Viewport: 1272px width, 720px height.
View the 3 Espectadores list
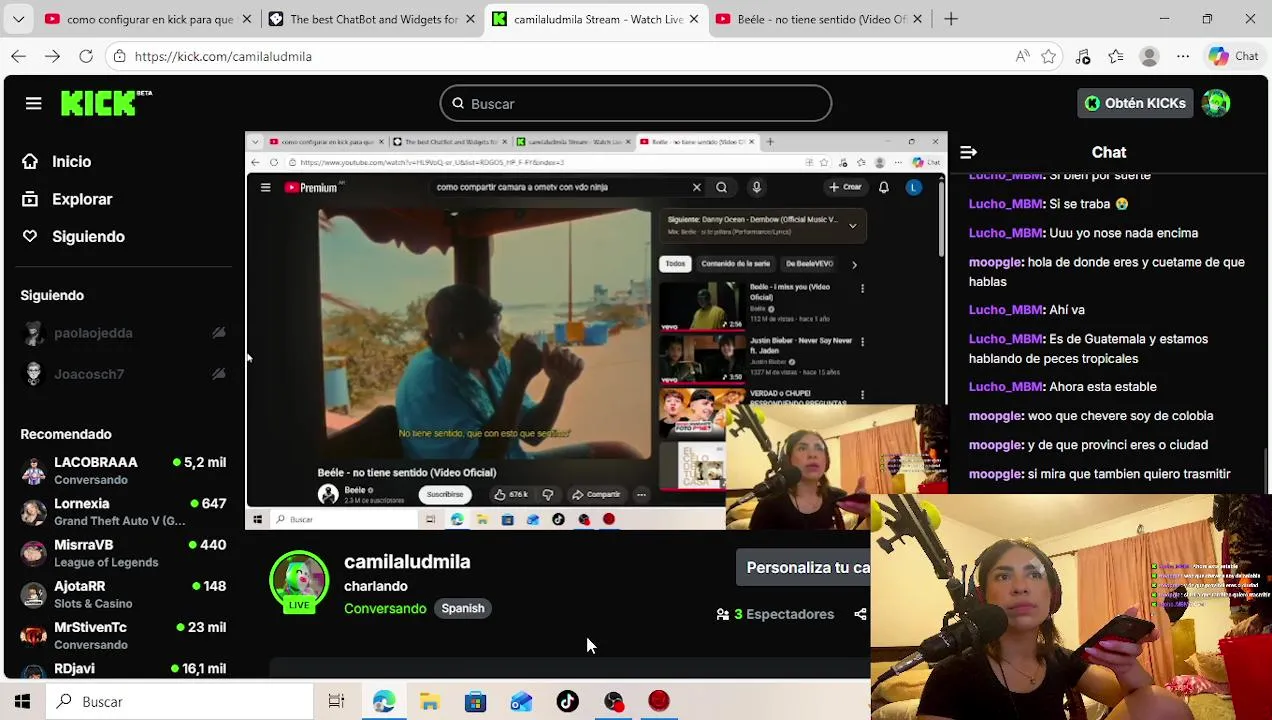[776, 614]
